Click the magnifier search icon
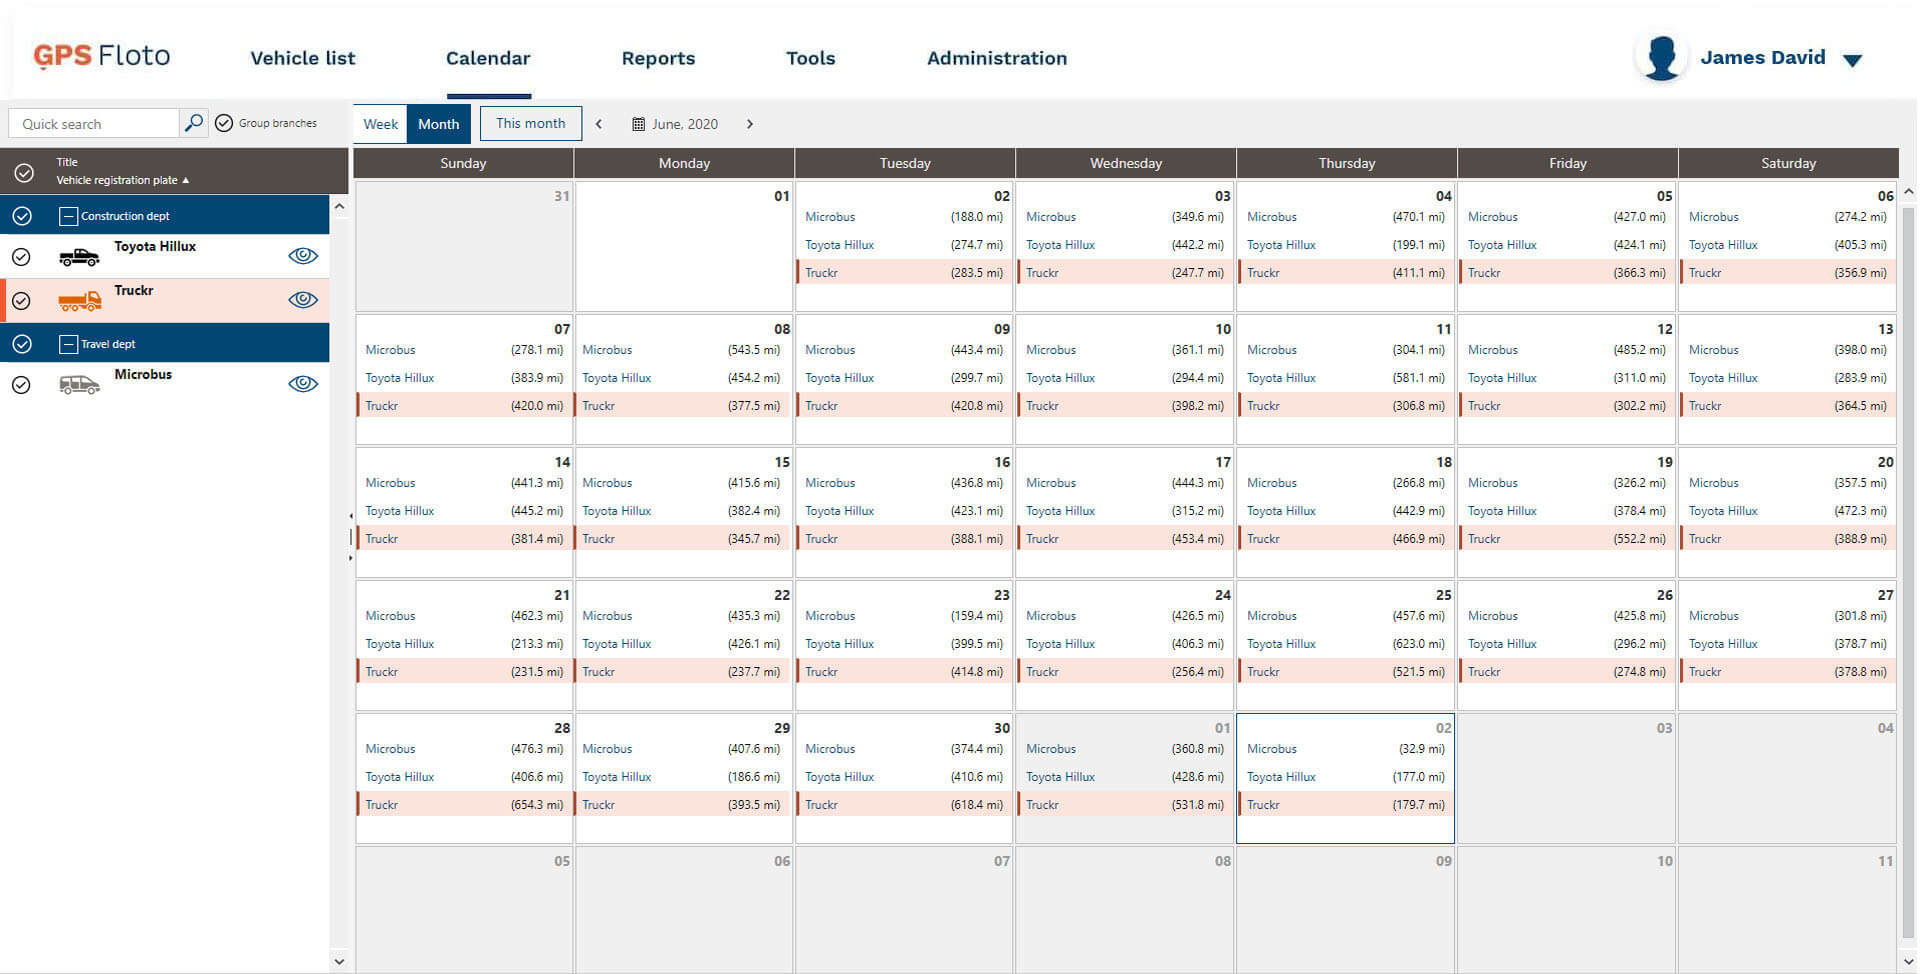 (x=194, y=123)
